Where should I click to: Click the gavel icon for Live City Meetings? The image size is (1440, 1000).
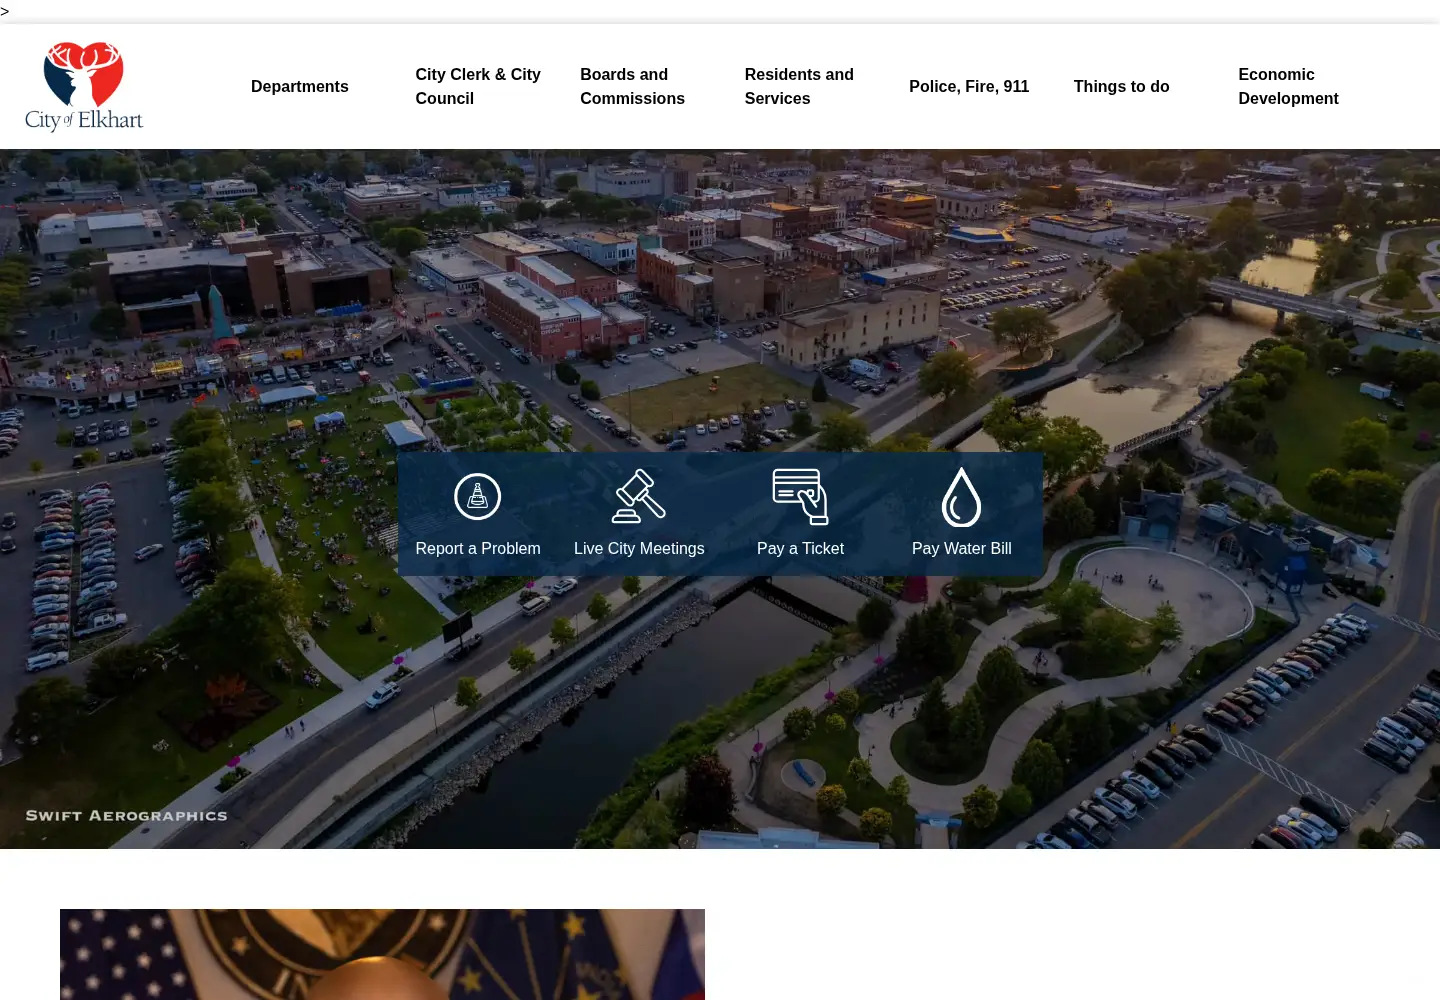(639, 496)
